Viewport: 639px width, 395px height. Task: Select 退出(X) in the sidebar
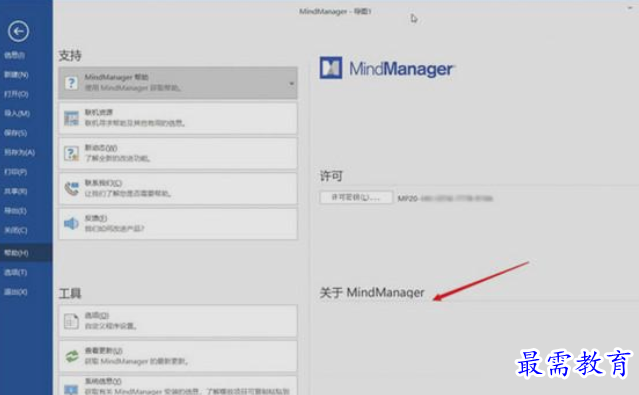click(x=16, y=292)
